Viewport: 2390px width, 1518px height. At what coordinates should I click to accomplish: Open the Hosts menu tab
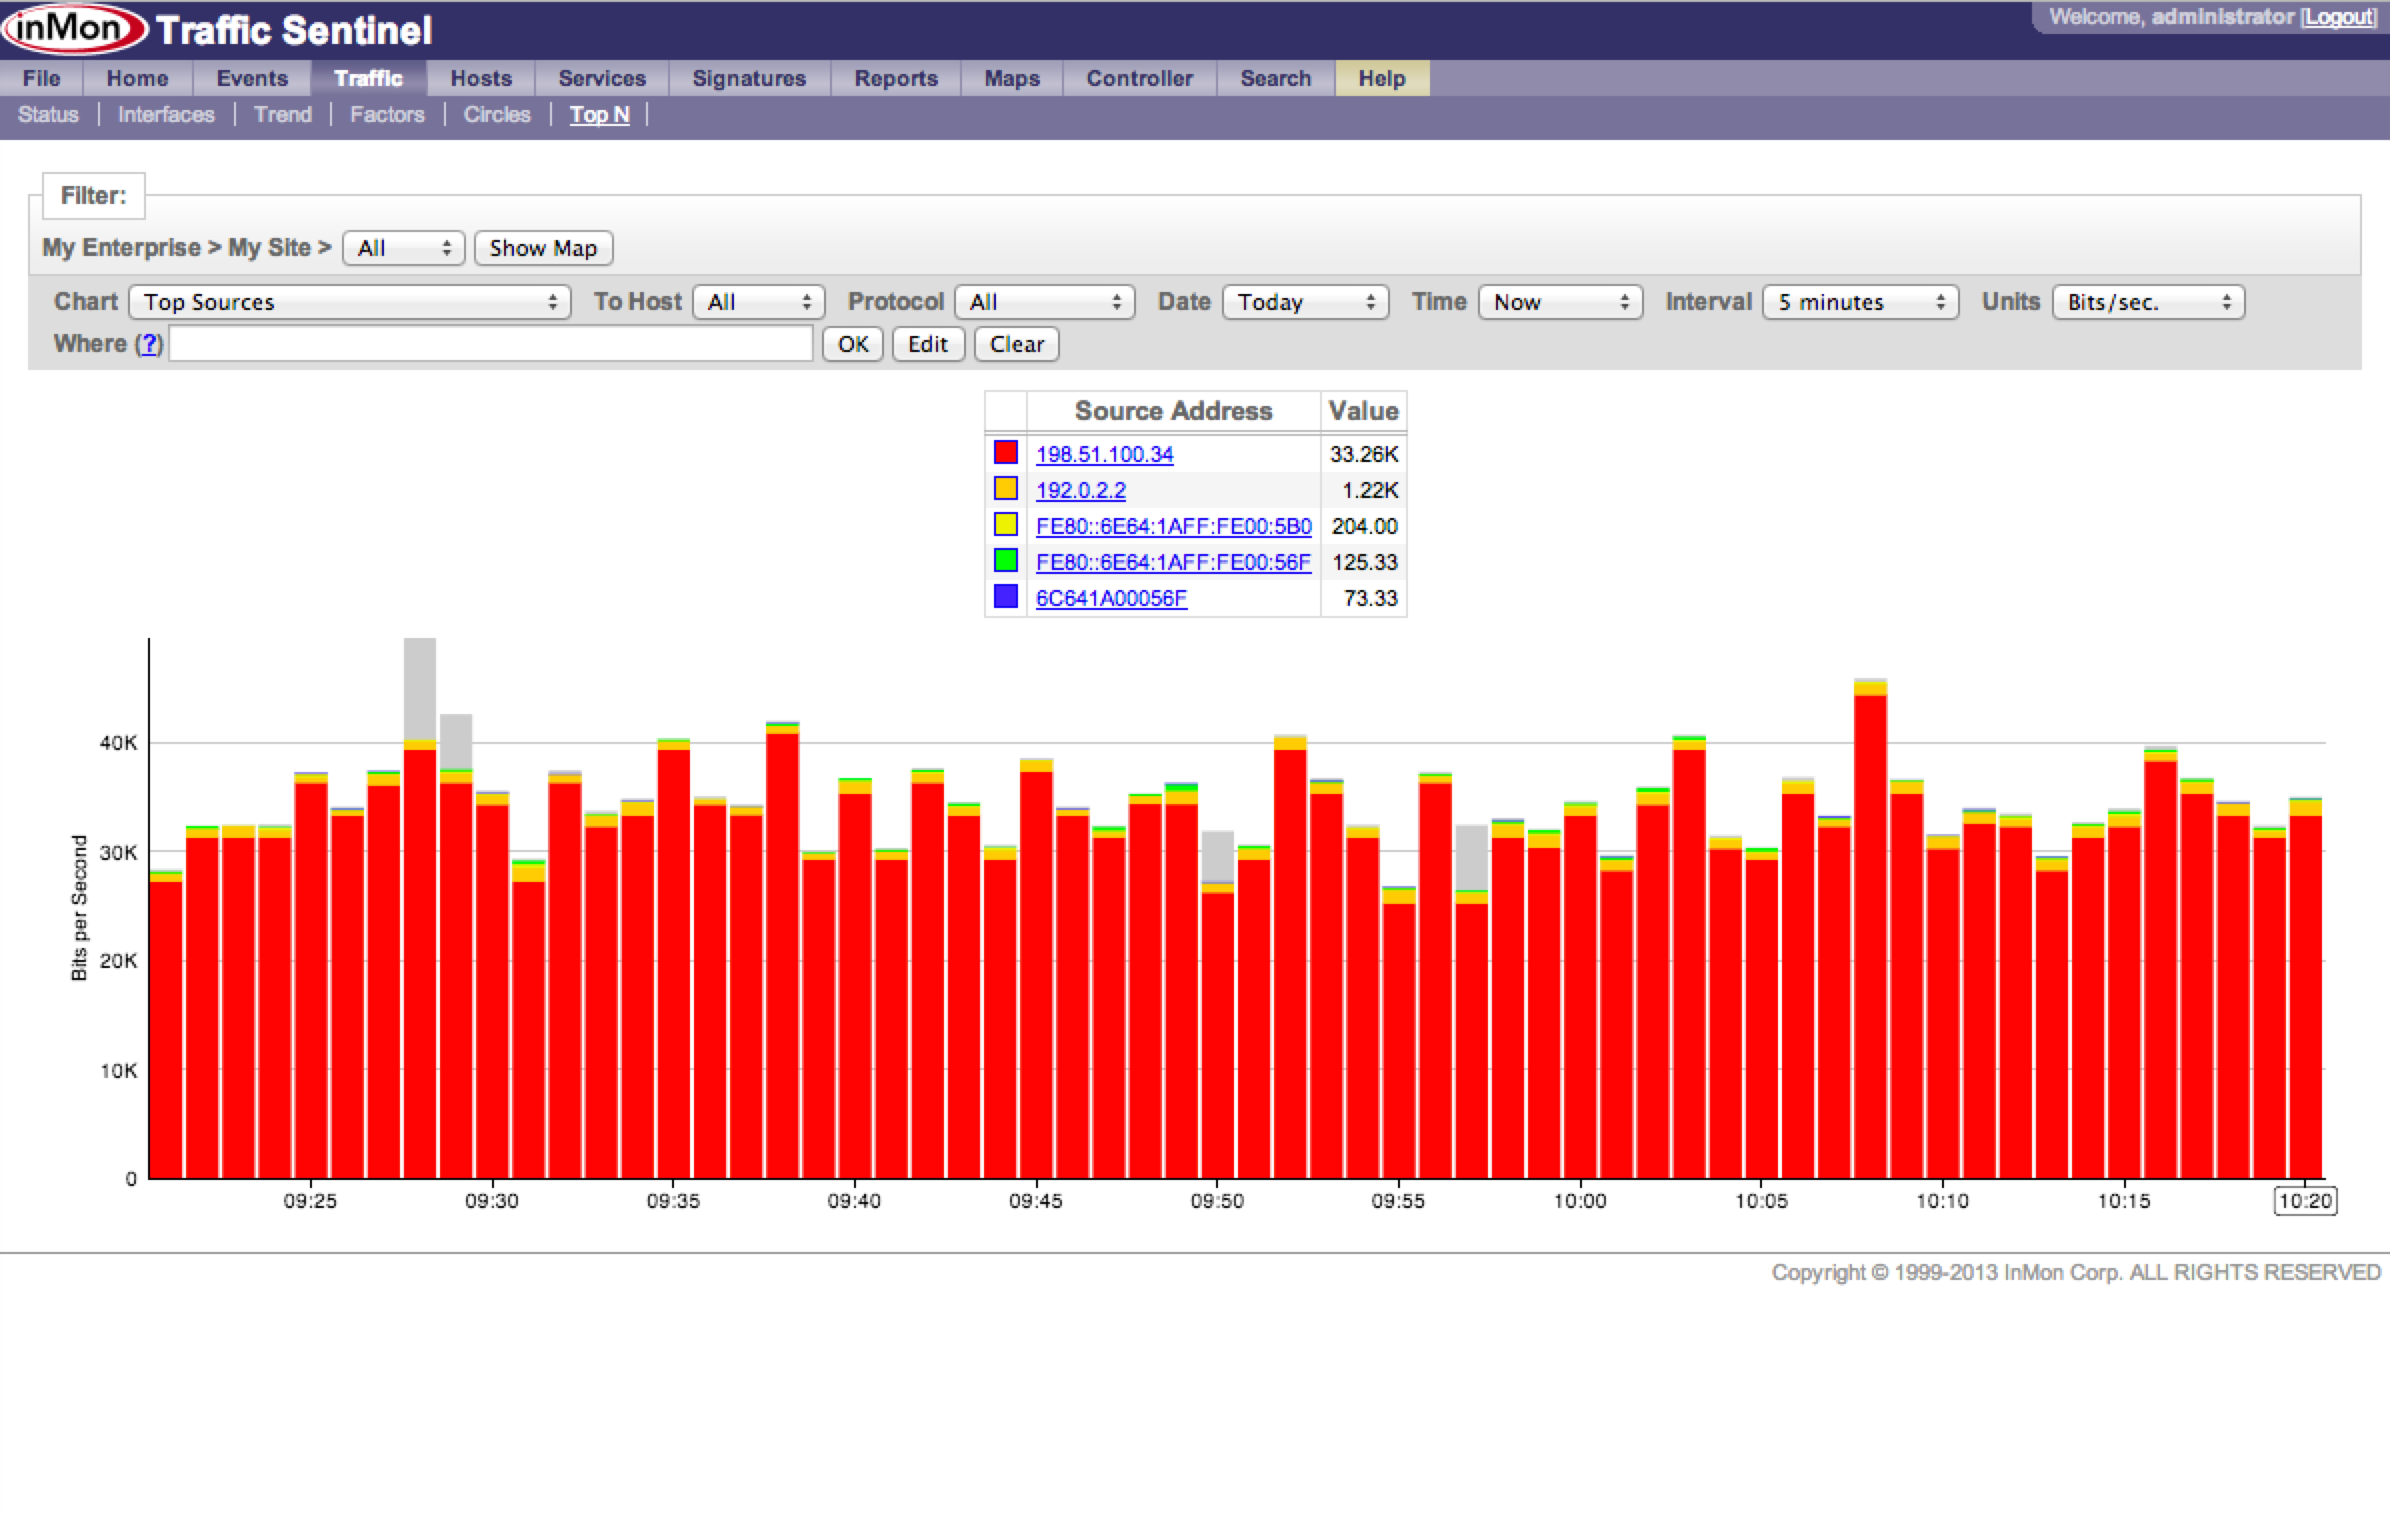(x=480, y=78)
